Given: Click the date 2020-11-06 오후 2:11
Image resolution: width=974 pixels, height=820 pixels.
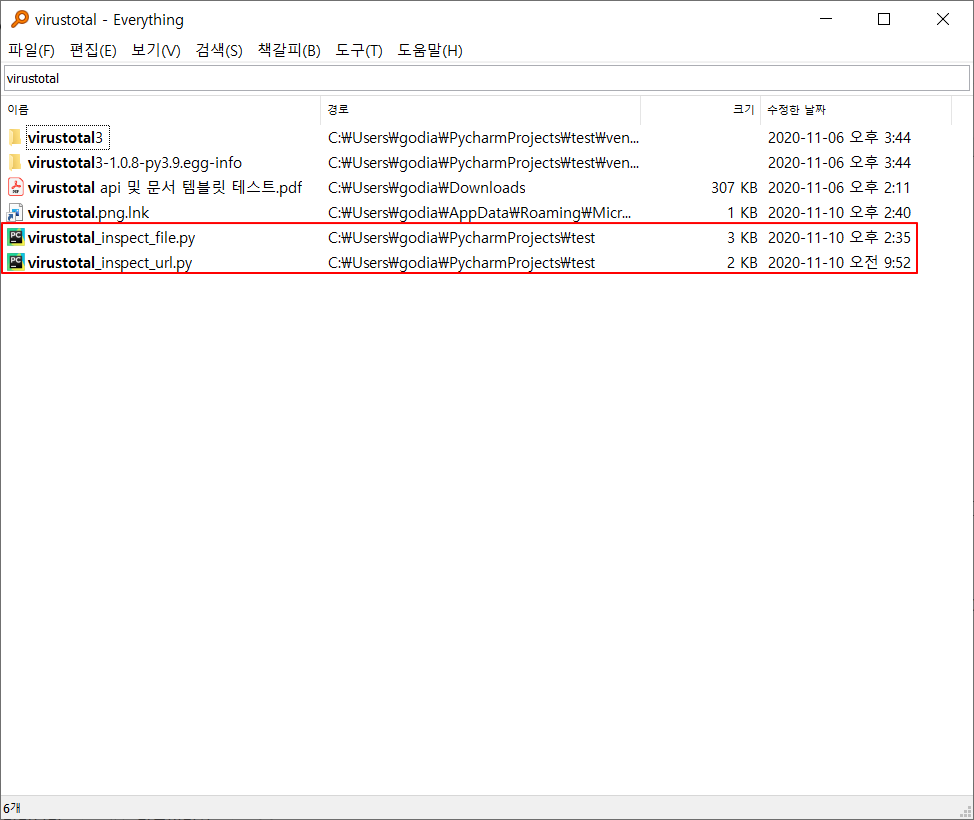Looking at the screenshot, I should (839, 188).
